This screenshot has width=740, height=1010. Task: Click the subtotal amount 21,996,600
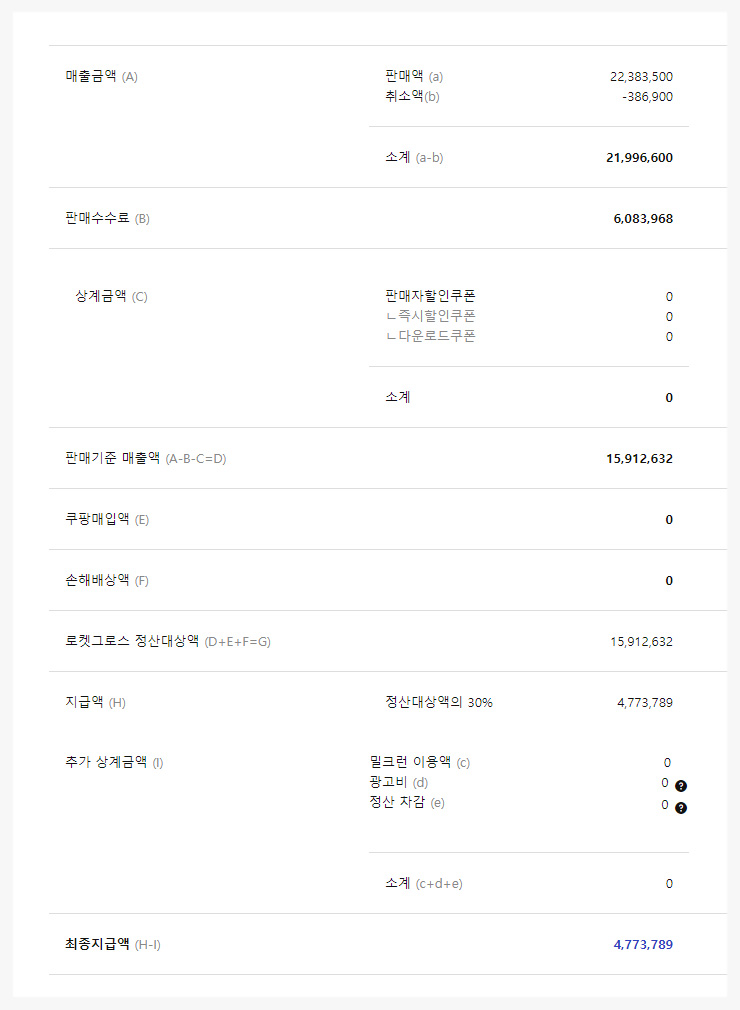tap(639, 158)
